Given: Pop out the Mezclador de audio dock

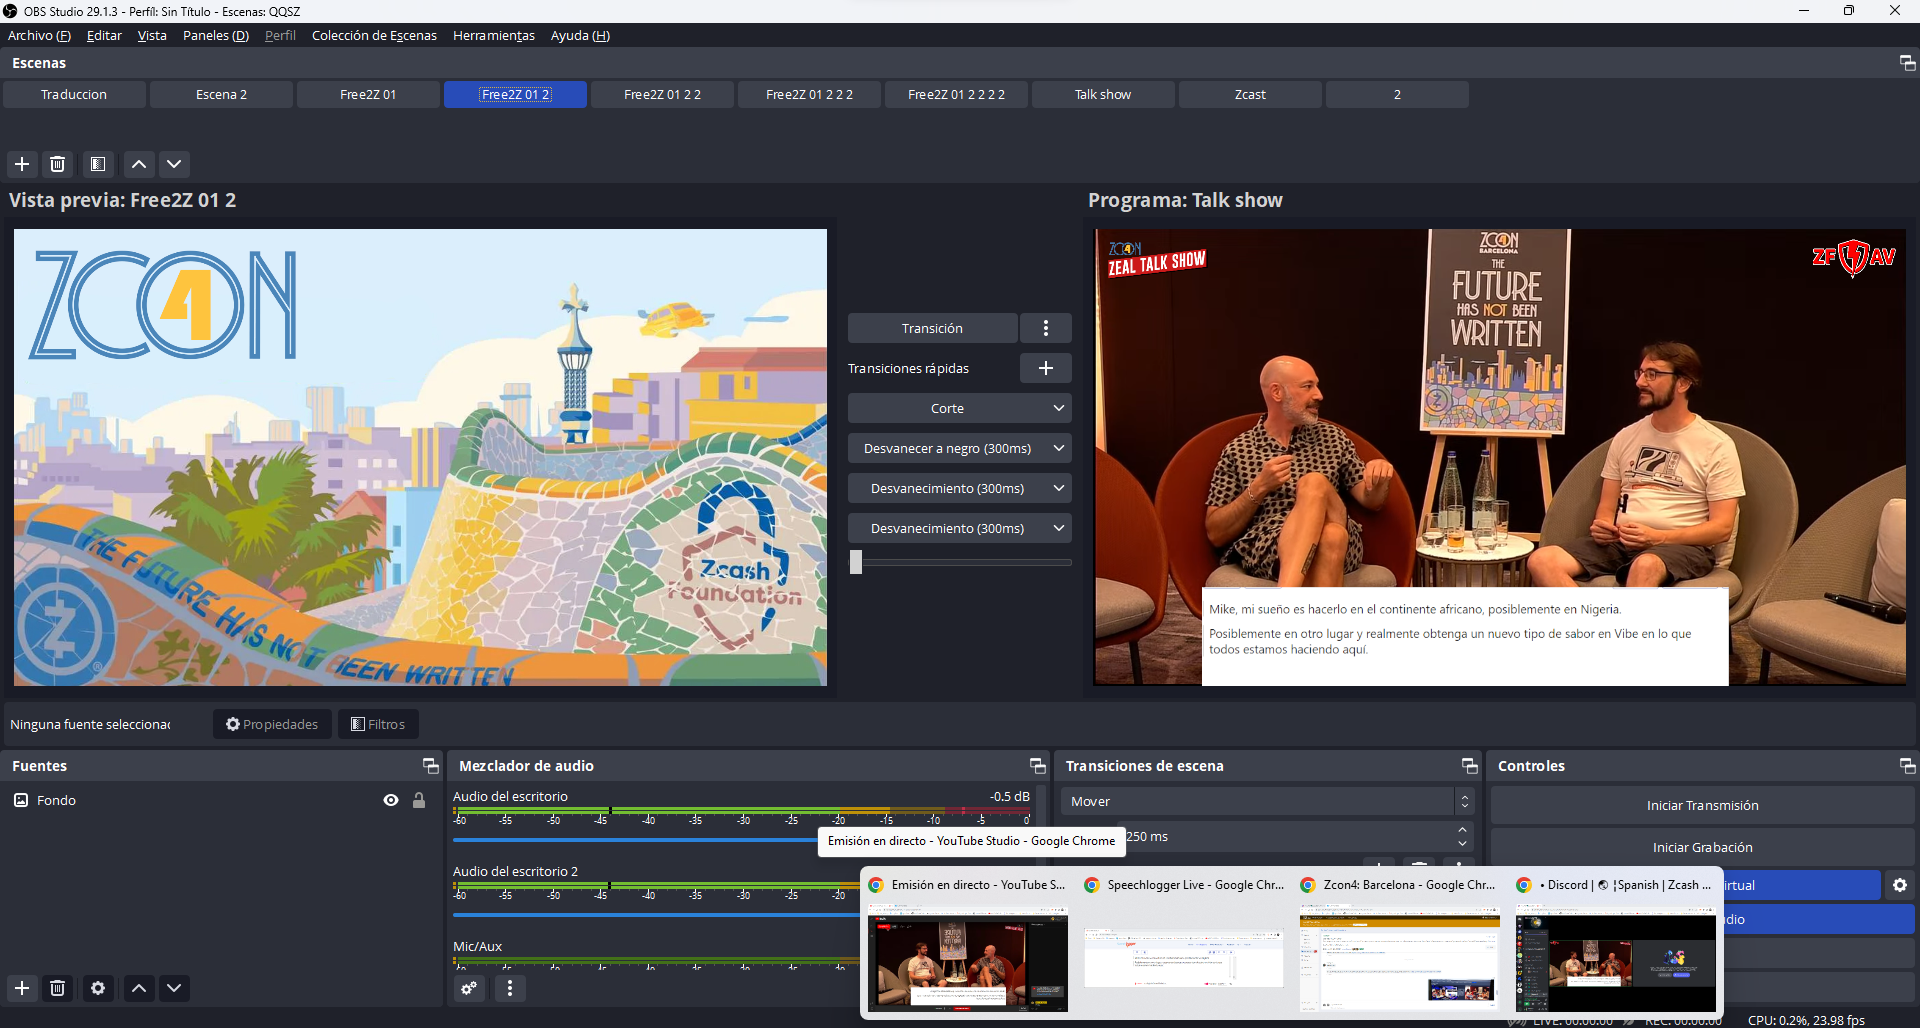Looking at the screenshot, I should [x=1038, y=766].
